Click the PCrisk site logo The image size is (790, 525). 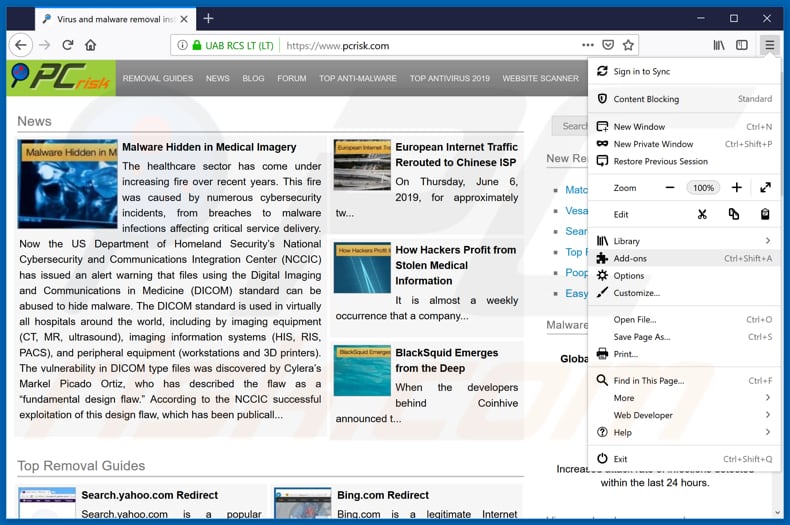click(61, 78)
